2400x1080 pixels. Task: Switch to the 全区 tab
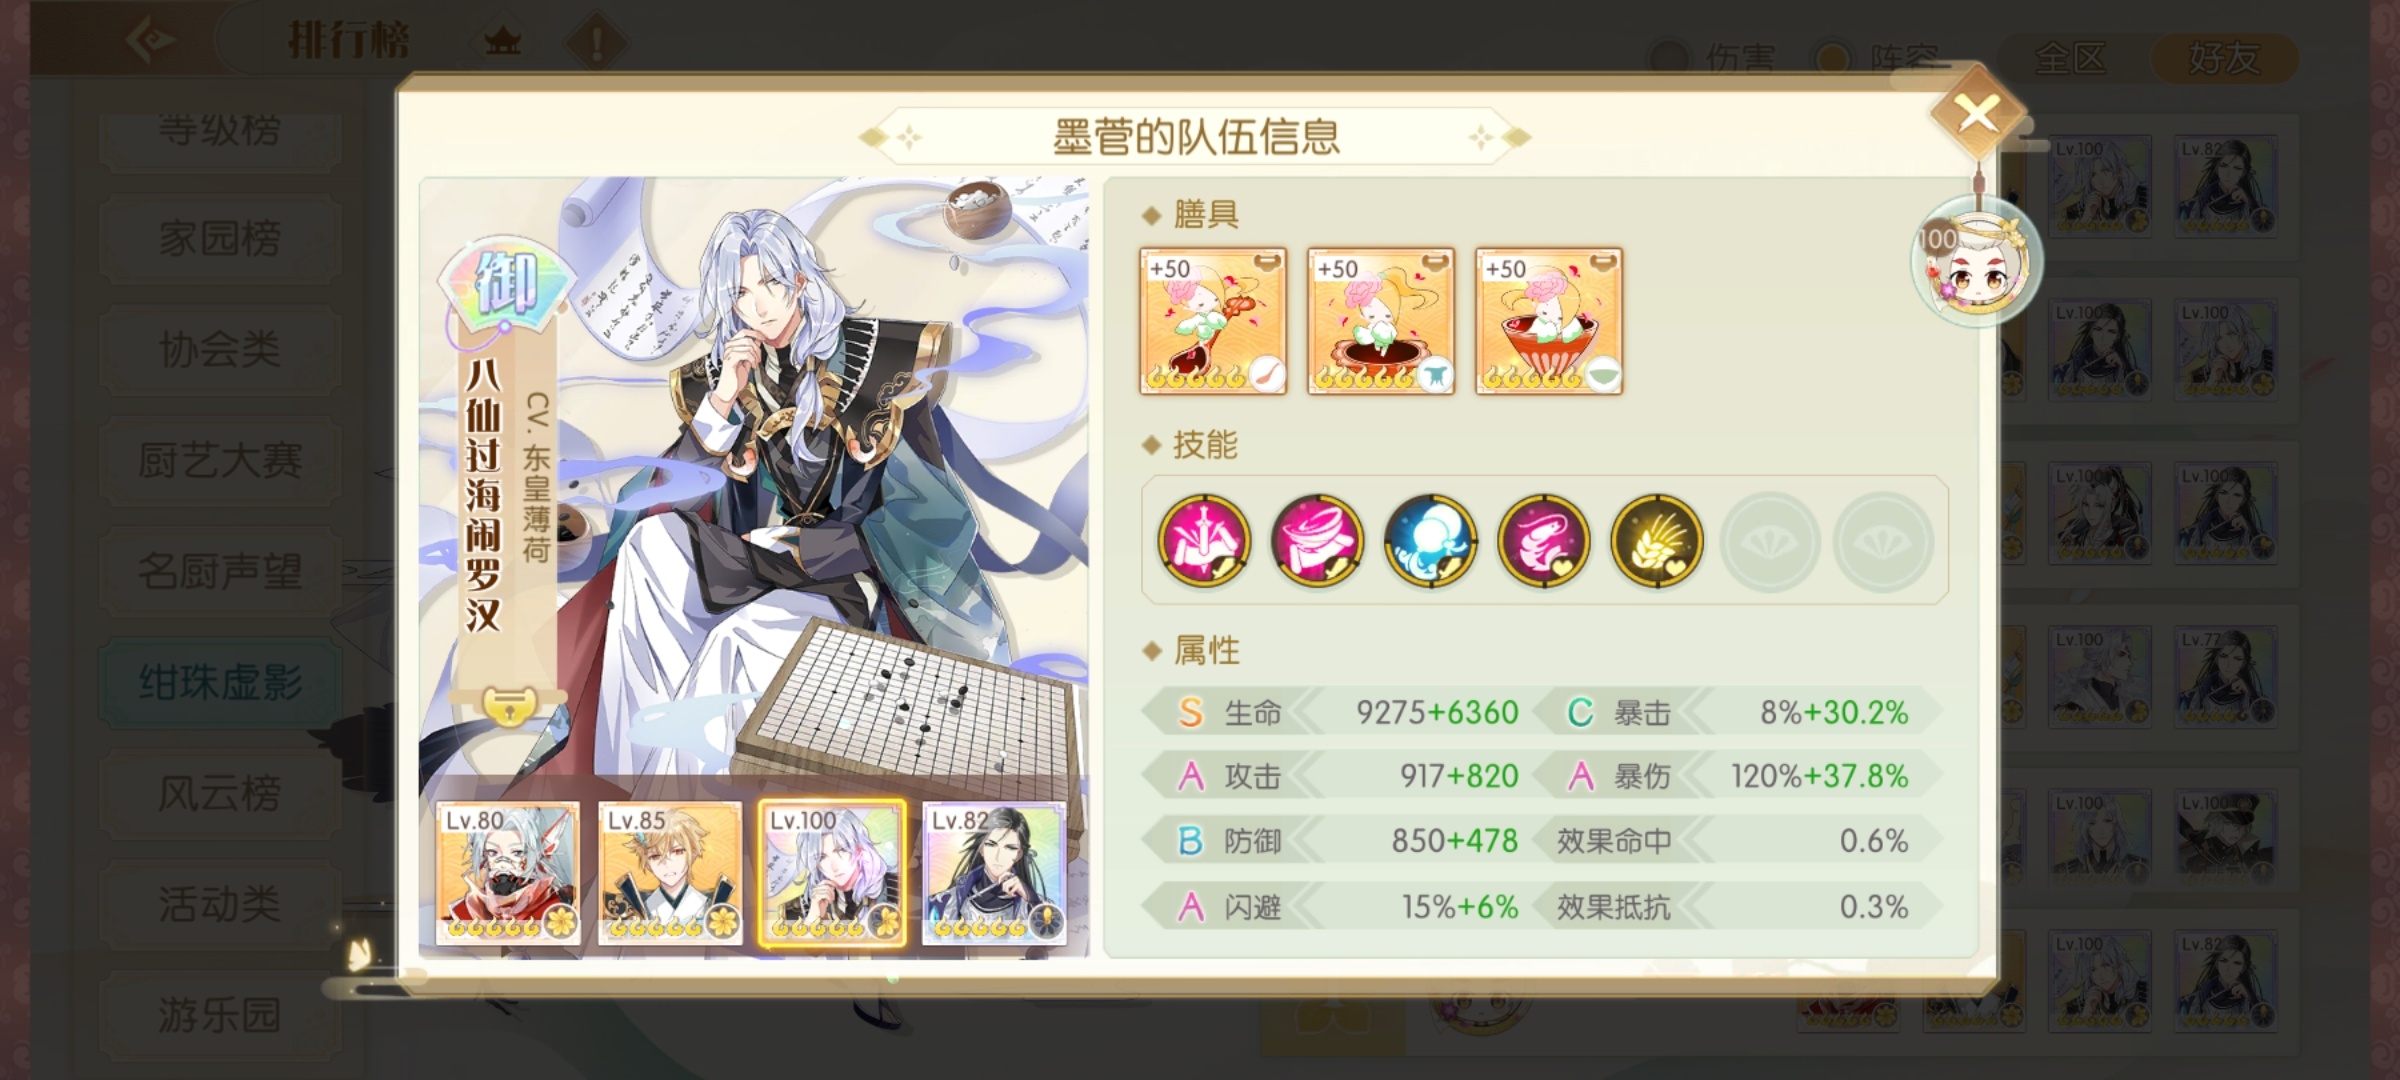[2070, 58]
